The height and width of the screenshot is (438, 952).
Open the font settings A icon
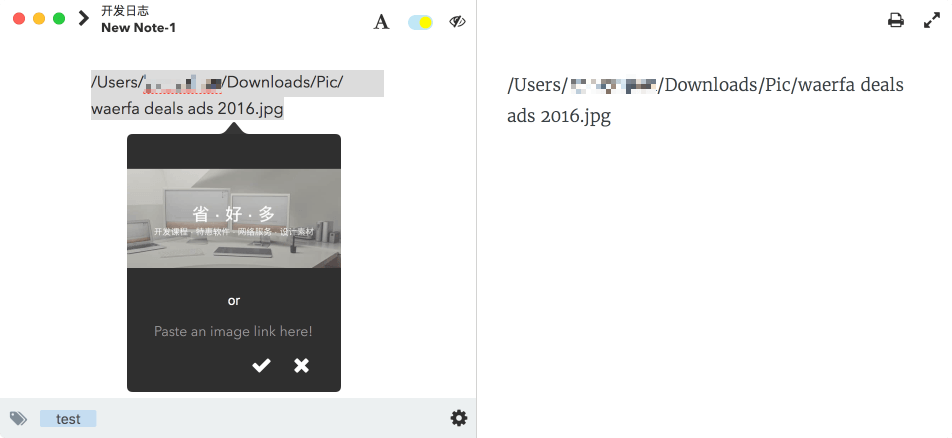point(381,22)
